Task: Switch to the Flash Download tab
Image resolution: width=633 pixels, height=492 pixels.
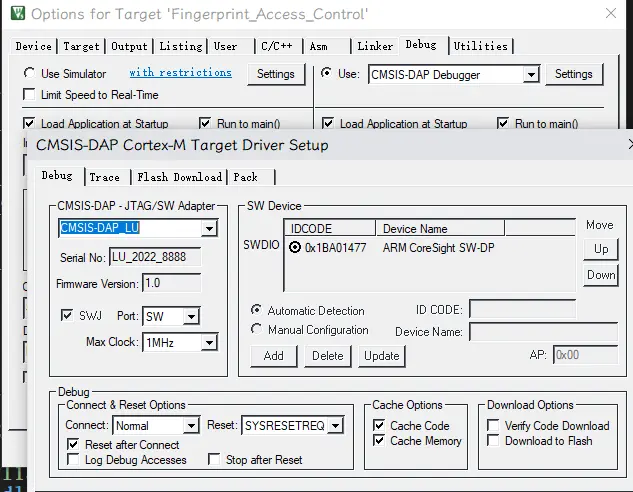Action: coord(179,177)
